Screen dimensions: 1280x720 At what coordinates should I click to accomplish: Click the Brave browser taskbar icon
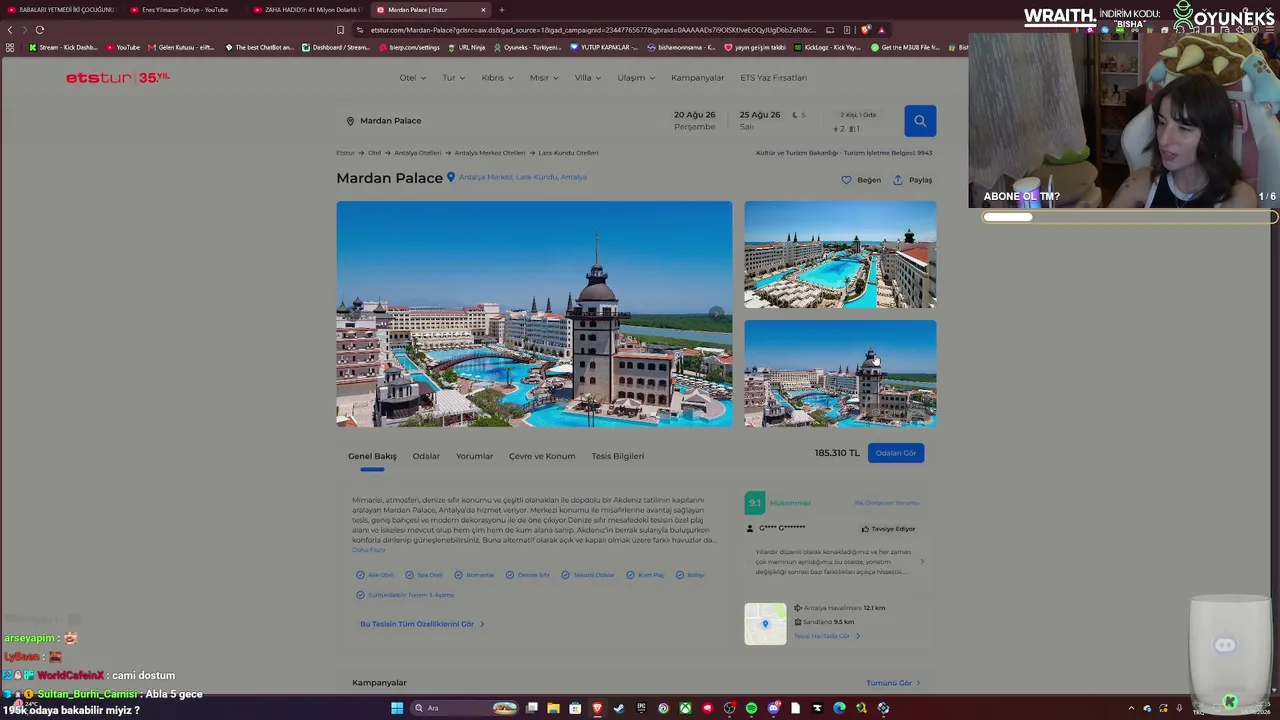597,708
